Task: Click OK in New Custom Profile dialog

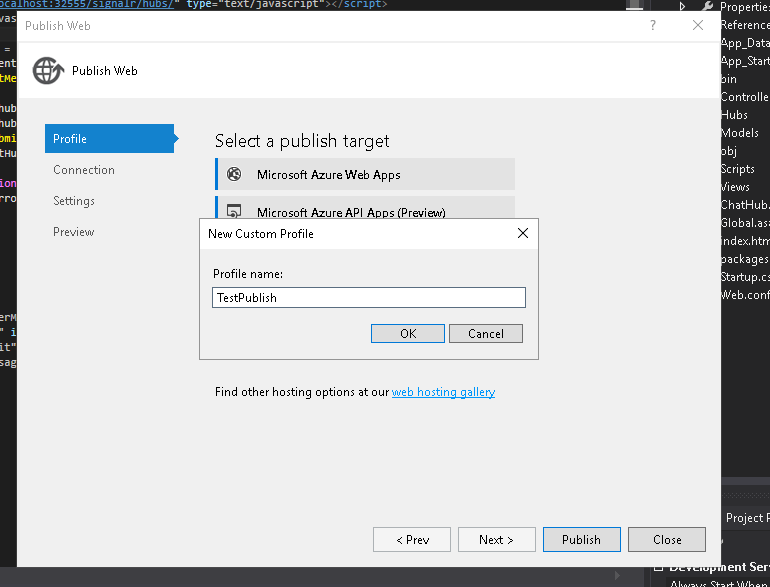Action: coord(408,334)
